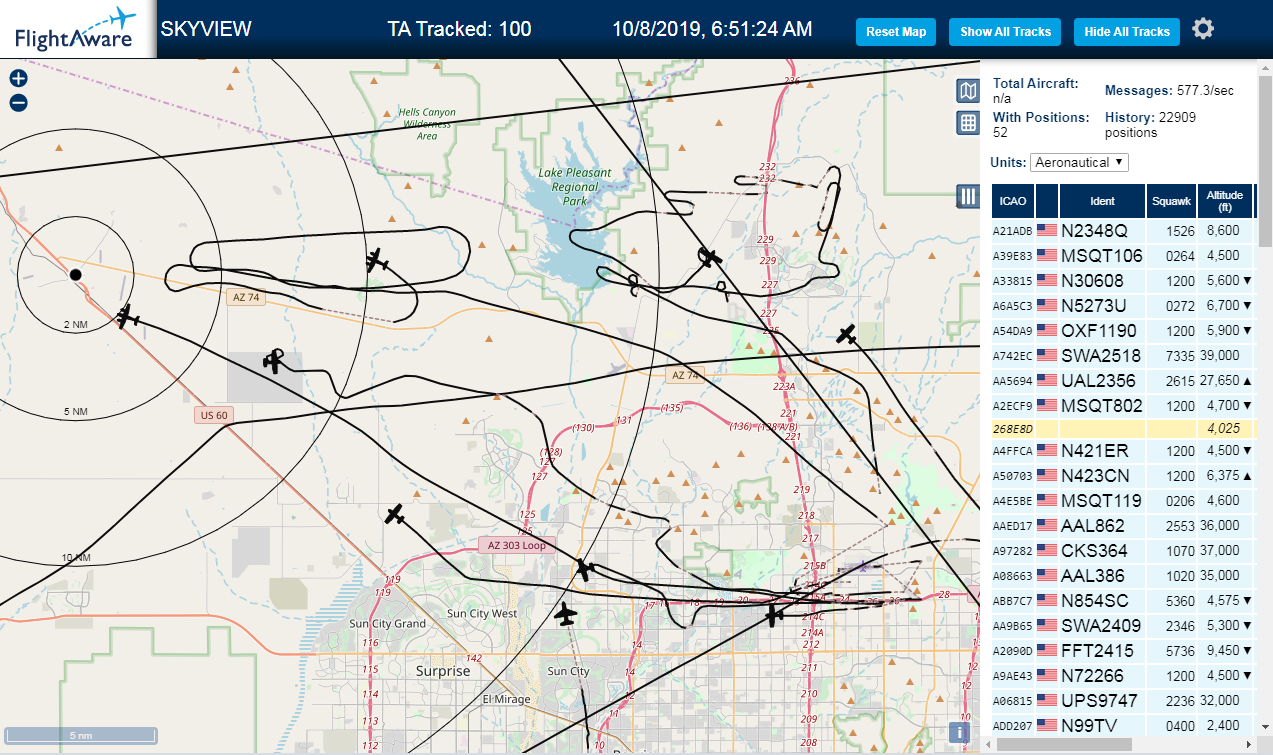This screenshot has width=1273, height=755.
Task: Zoom out with the minus button
Action: [19, 102]
